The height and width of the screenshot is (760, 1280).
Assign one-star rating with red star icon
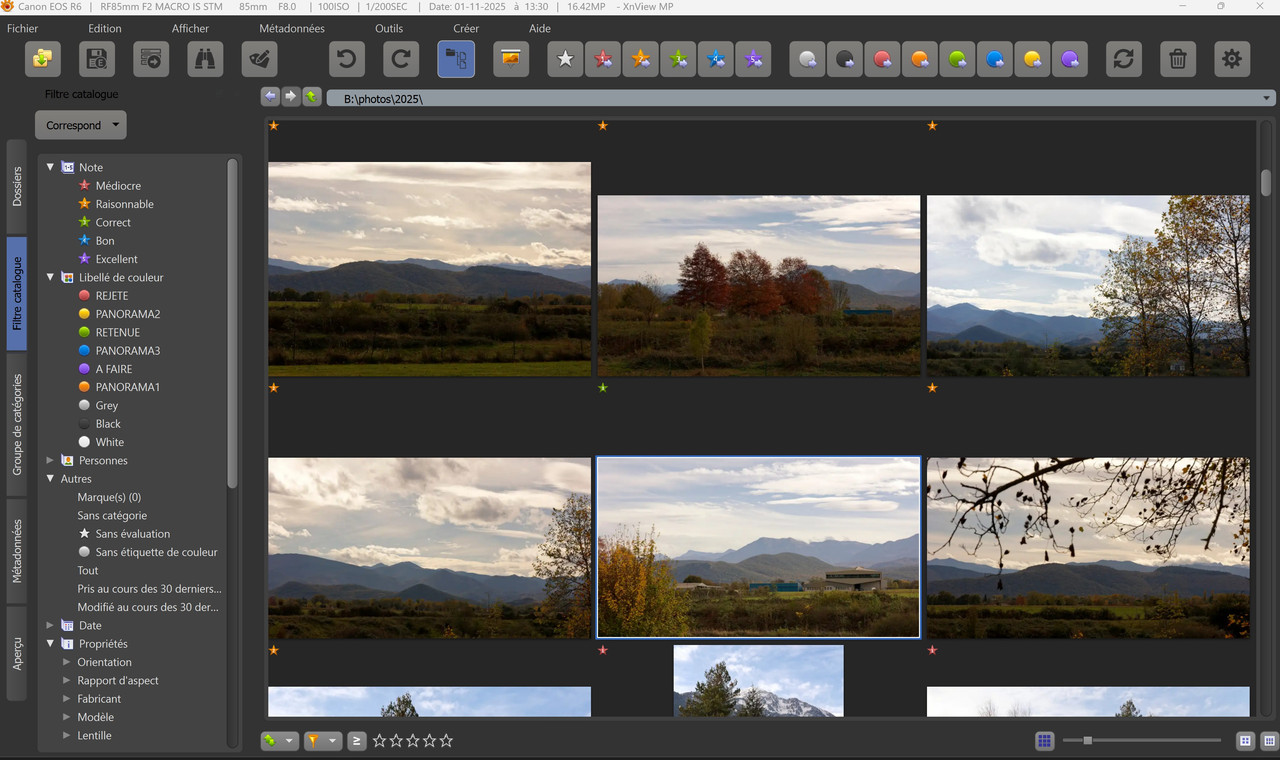[x=603, y=59]
